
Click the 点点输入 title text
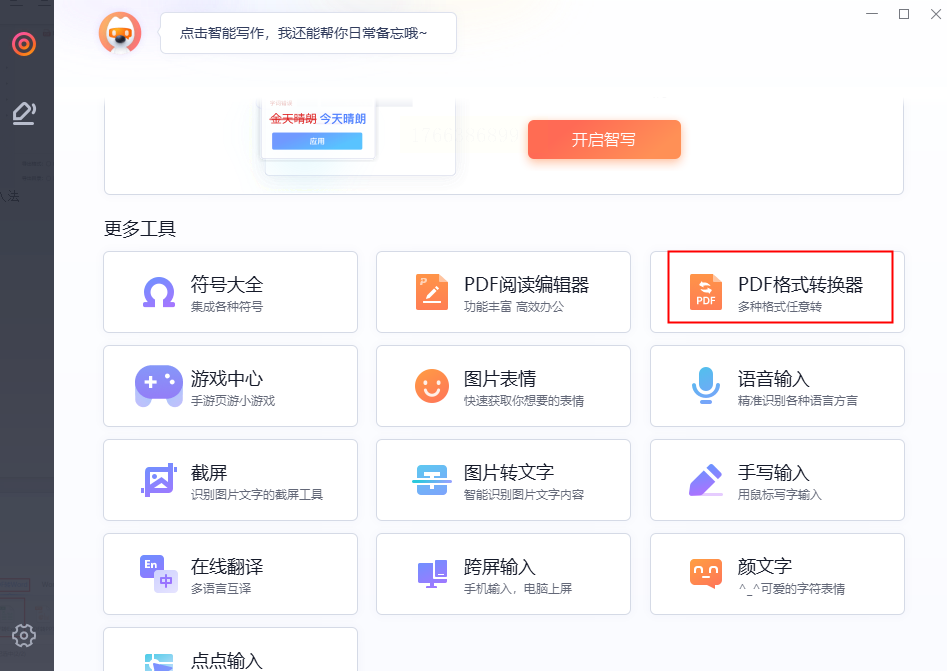coord(227,661)
